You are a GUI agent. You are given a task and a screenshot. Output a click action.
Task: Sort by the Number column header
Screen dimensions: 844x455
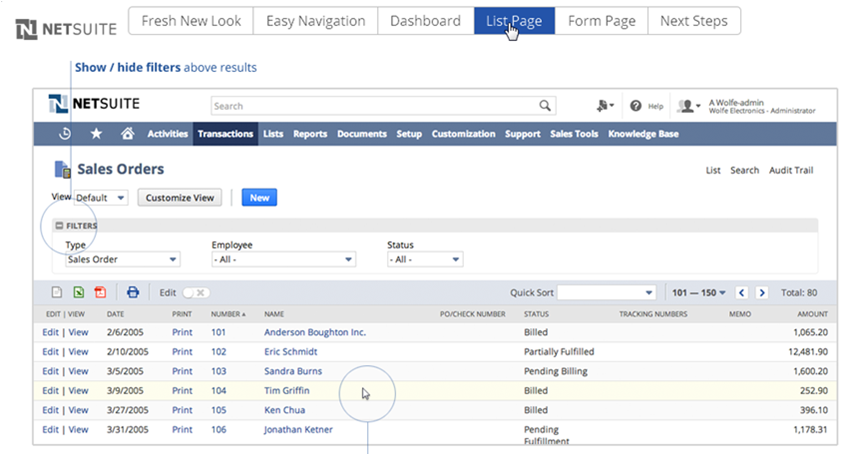228,314
